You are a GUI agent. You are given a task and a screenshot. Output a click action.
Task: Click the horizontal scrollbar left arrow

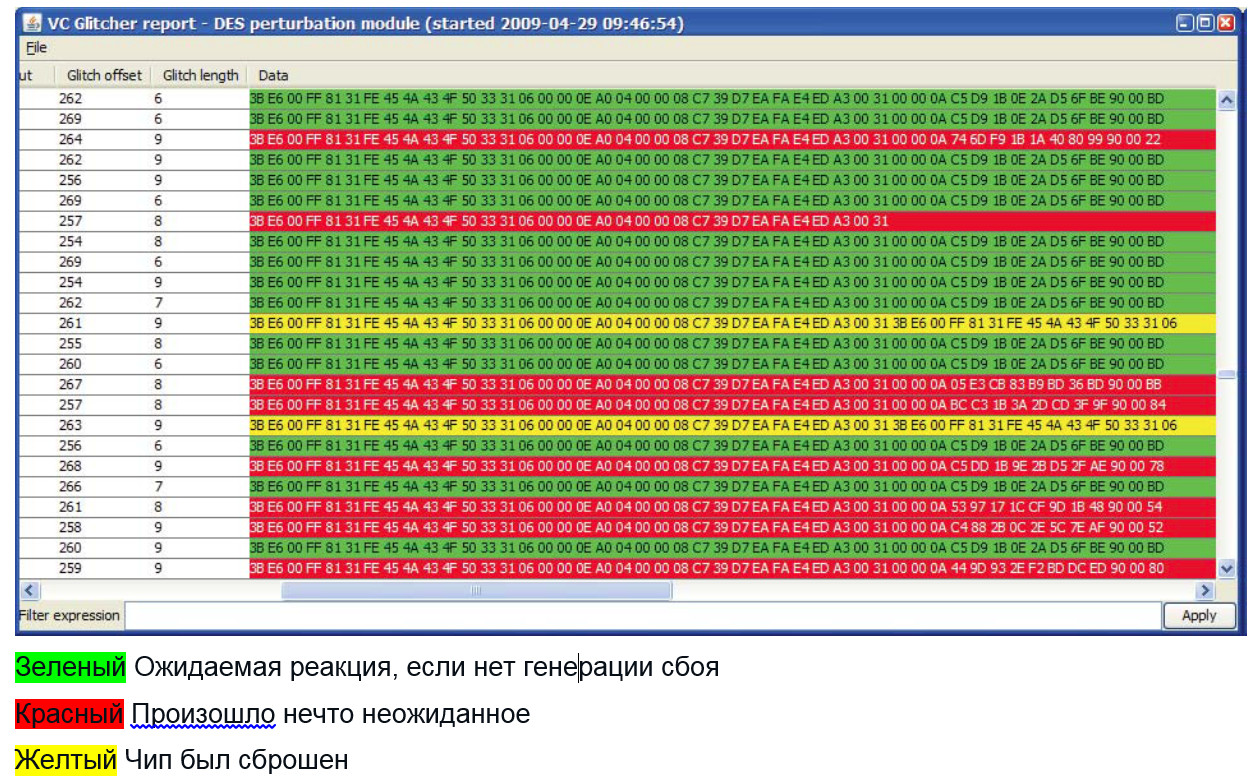(x=28, y=591)
